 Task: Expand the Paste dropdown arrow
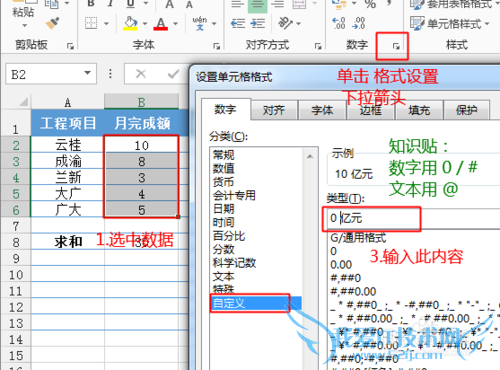point(24,25)
